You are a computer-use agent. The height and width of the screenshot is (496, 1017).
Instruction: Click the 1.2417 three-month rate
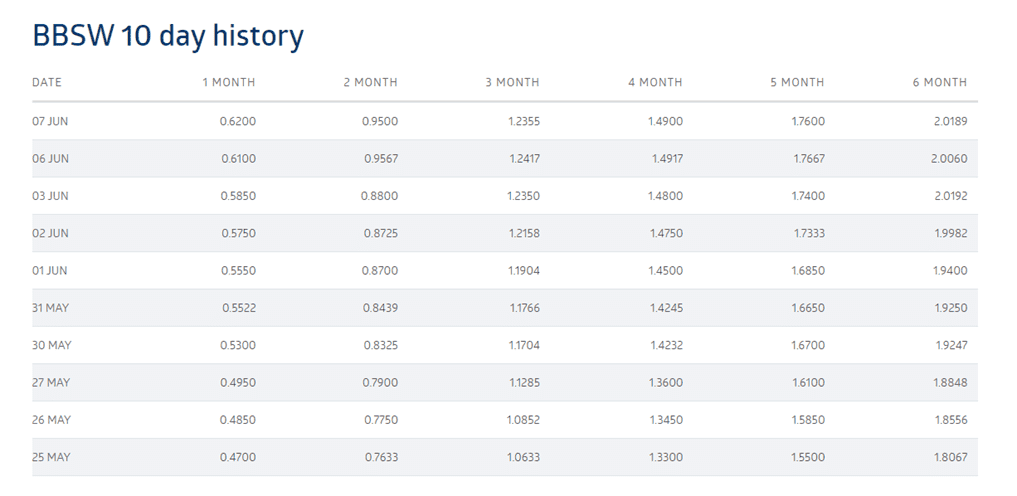(x=524, y=159)
